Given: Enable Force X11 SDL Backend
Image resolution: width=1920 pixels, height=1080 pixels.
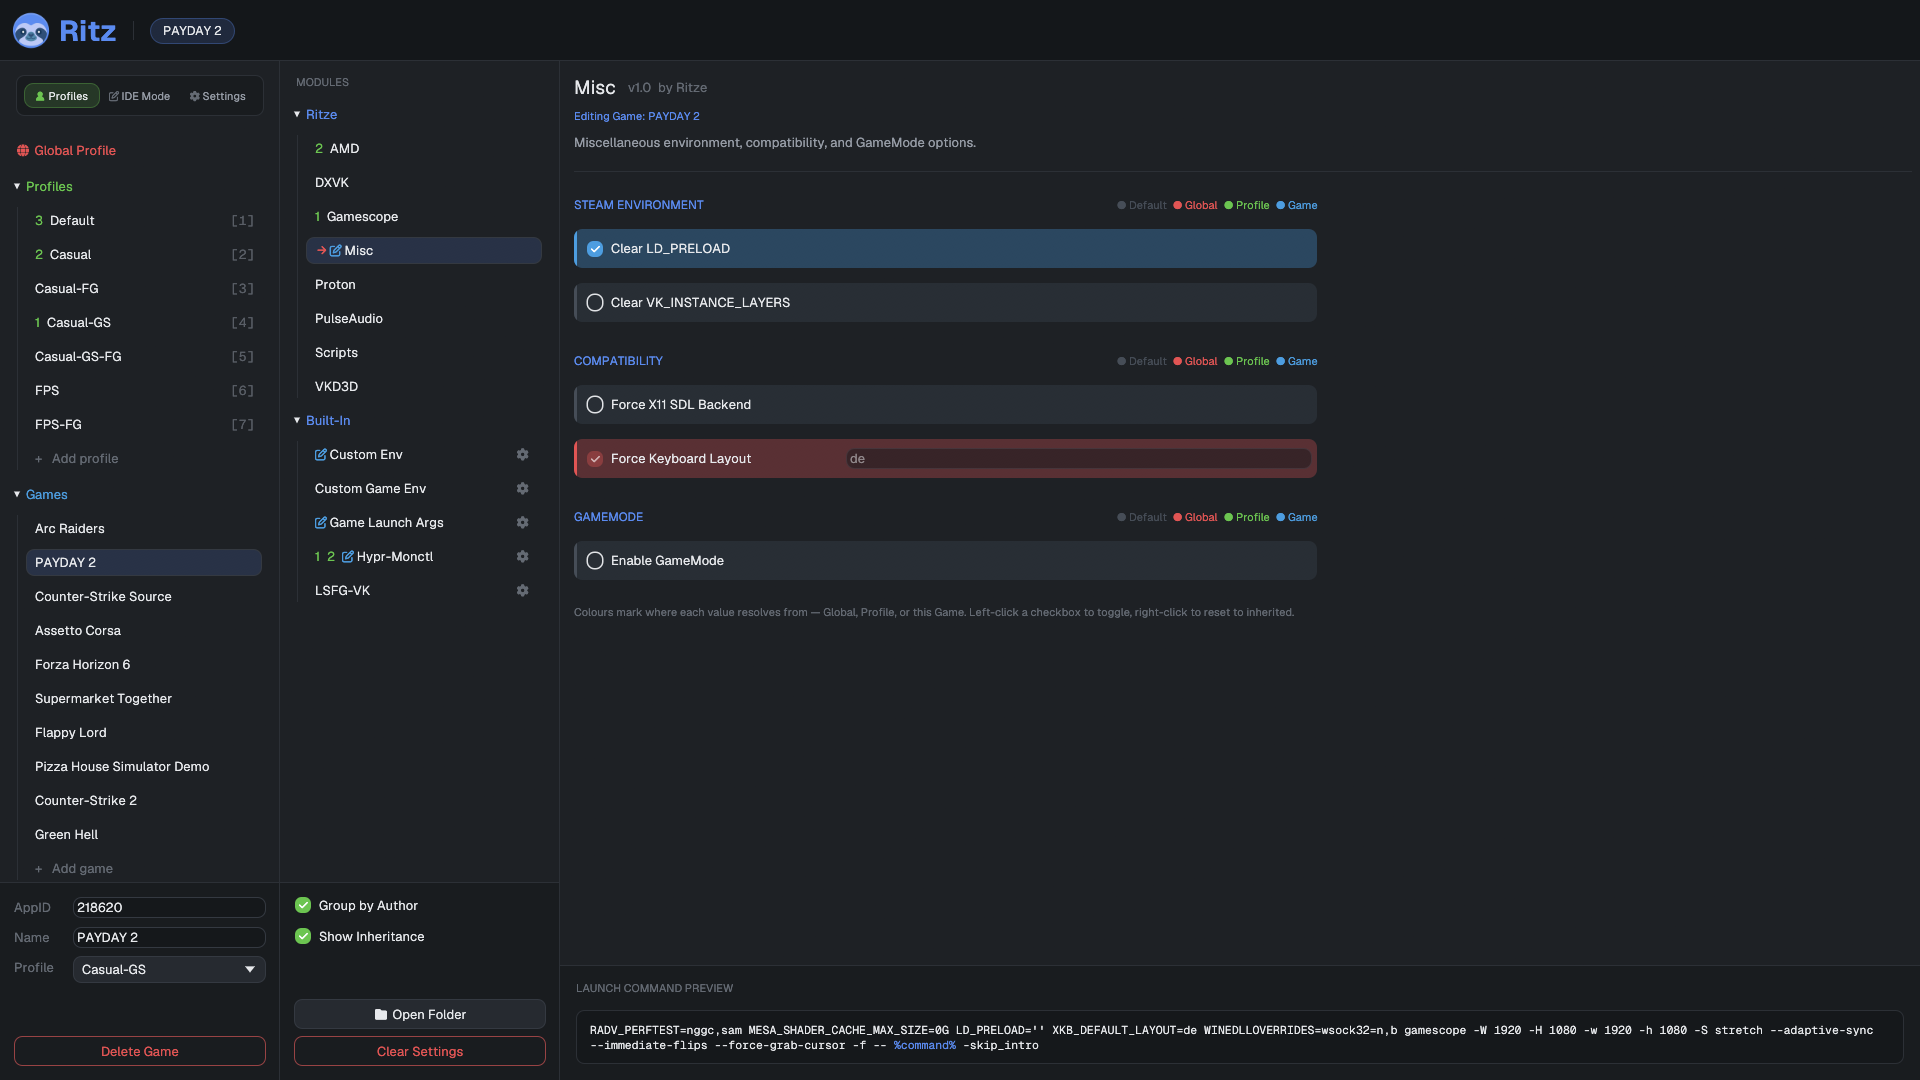Looking at the screenshot, I should click(595, 405).
